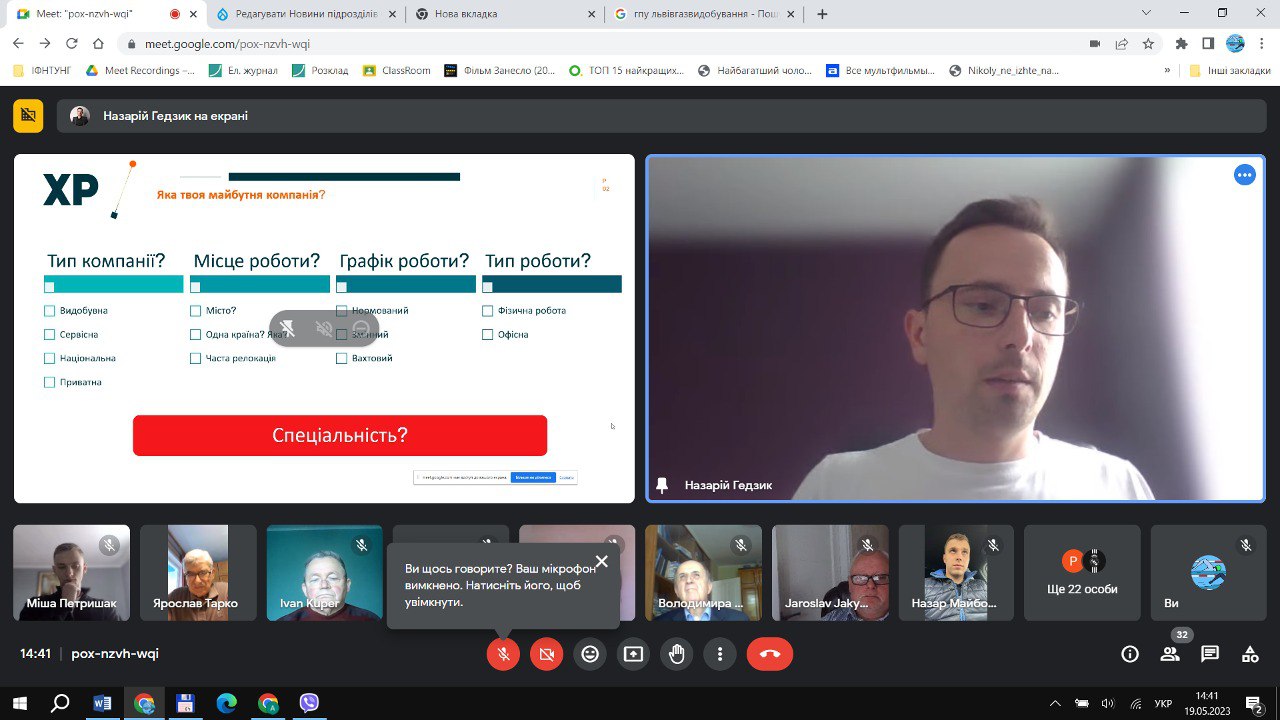Turn on the camera button
Image resolution: width=1280 pixels, height=720 pixels.
click(546, 654)
